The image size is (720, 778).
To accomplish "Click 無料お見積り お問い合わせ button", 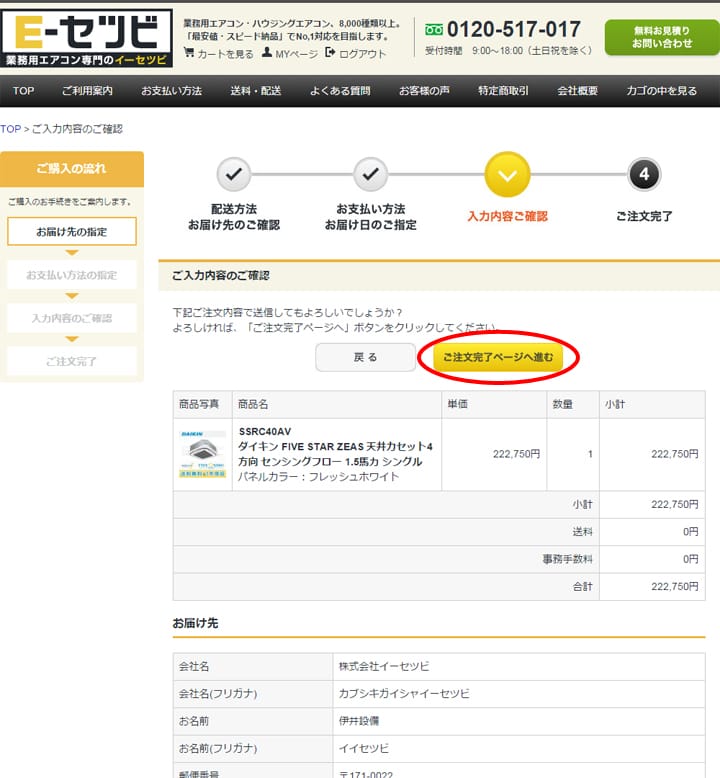I will pos(661,37).
